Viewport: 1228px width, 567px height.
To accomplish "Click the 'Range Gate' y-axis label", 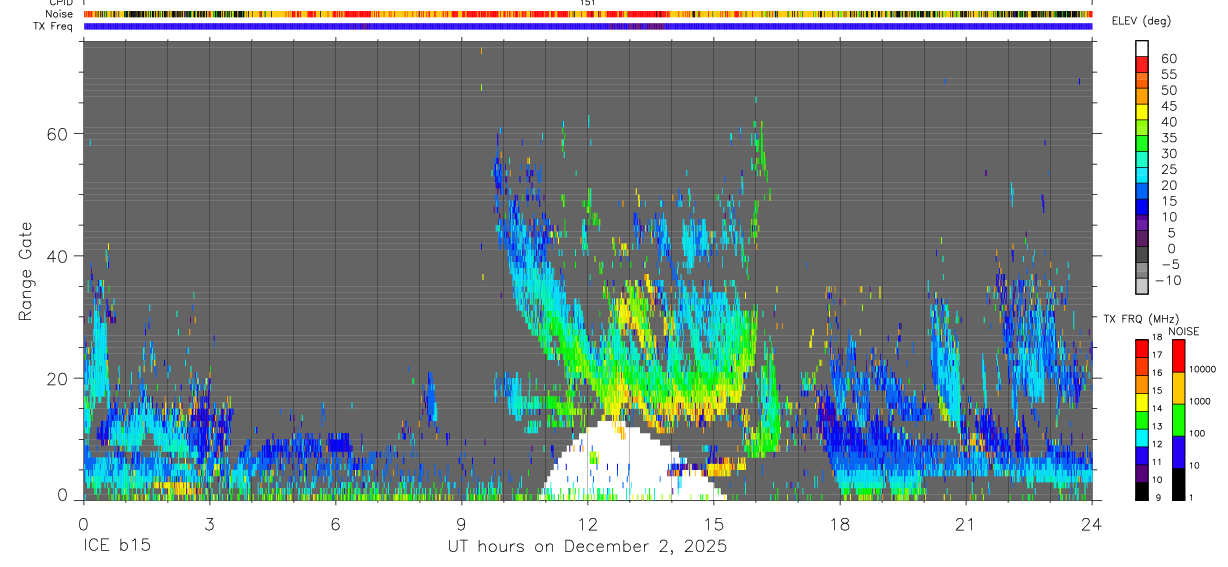I will tap(27, 271).
